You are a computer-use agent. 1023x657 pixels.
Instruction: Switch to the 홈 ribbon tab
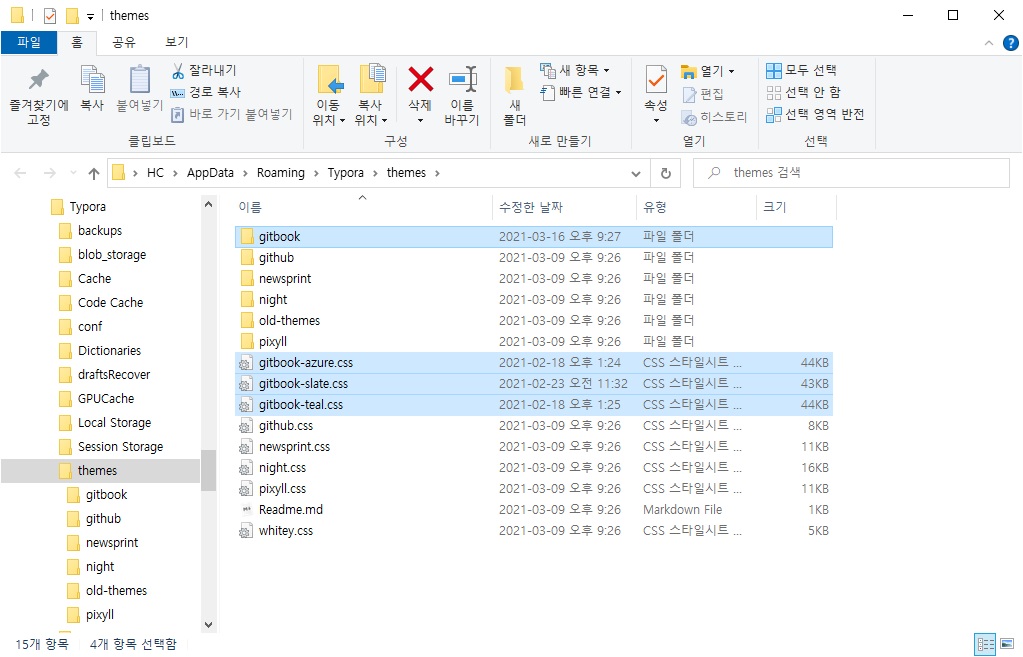click(x=77, y=42)
